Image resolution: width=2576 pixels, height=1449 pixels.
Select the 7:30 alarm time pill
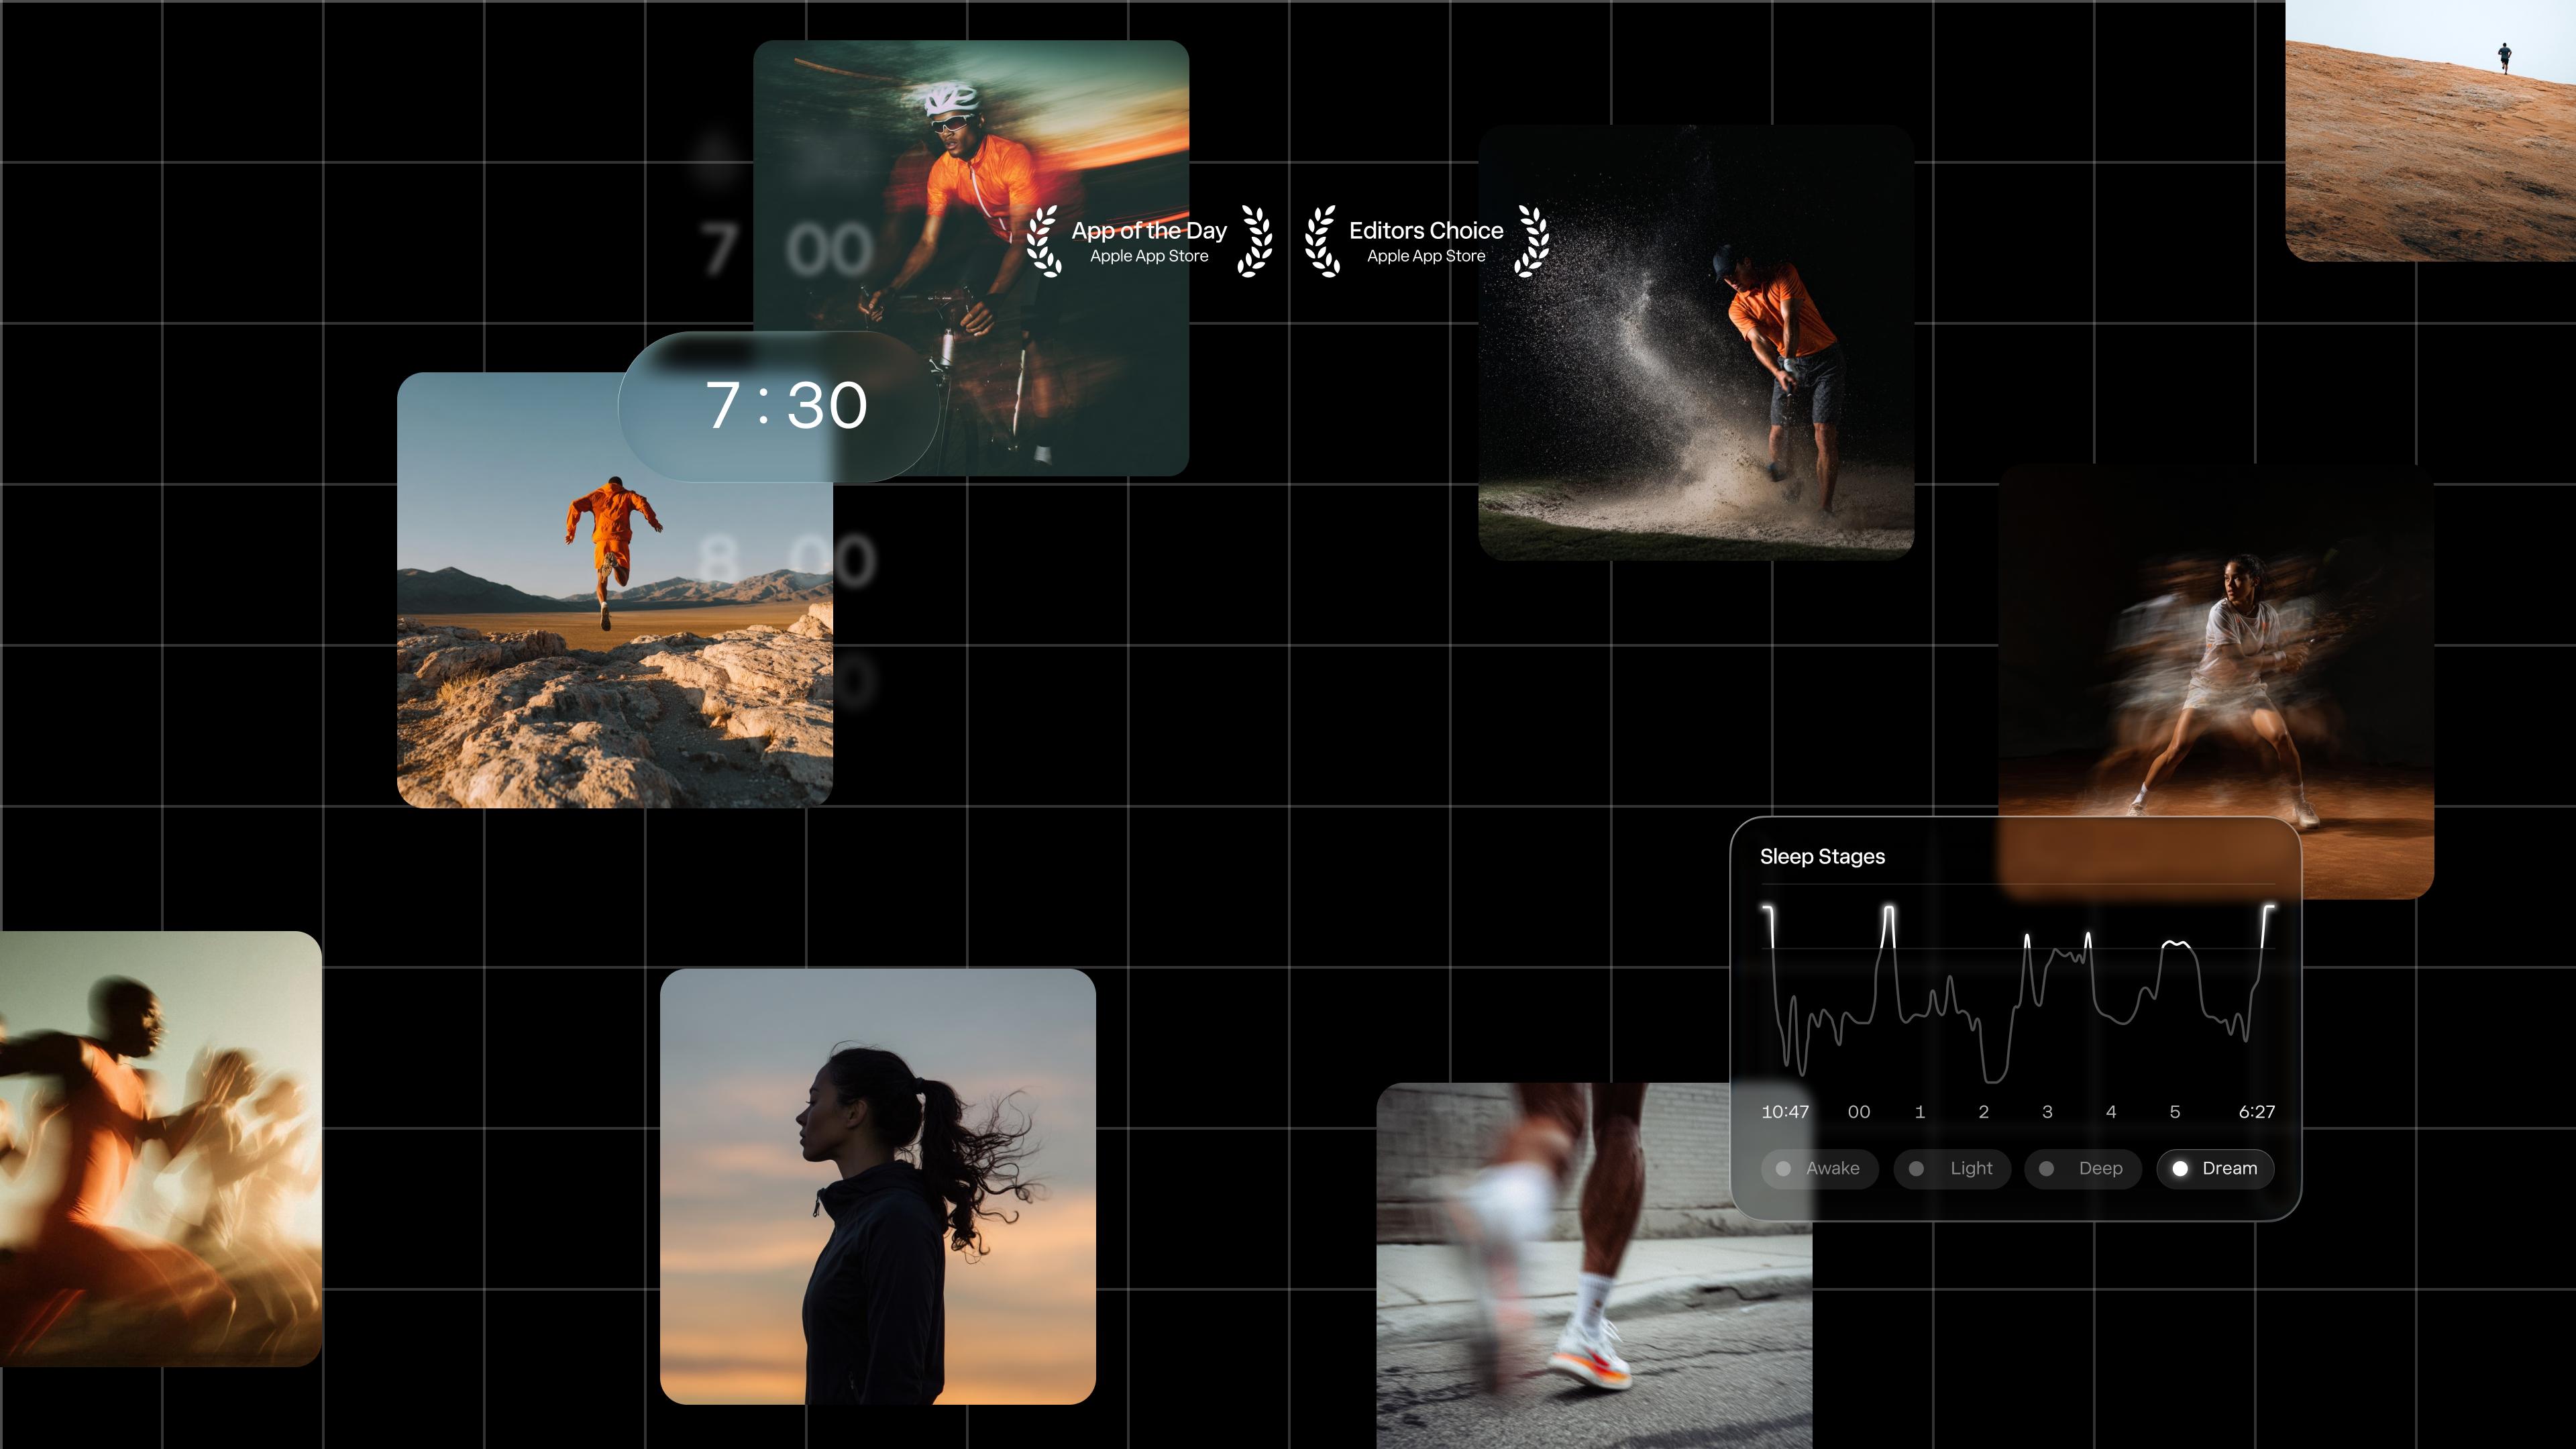(780, 407)
